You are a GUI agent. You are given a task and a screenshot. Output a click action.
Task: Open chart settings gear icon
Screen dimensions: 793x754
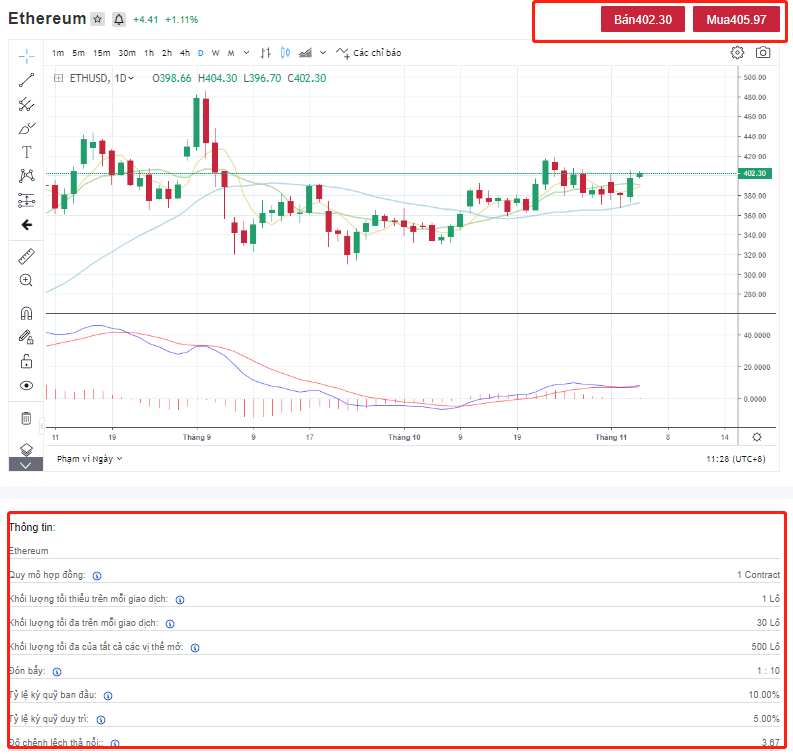click(x=737, y=52)
